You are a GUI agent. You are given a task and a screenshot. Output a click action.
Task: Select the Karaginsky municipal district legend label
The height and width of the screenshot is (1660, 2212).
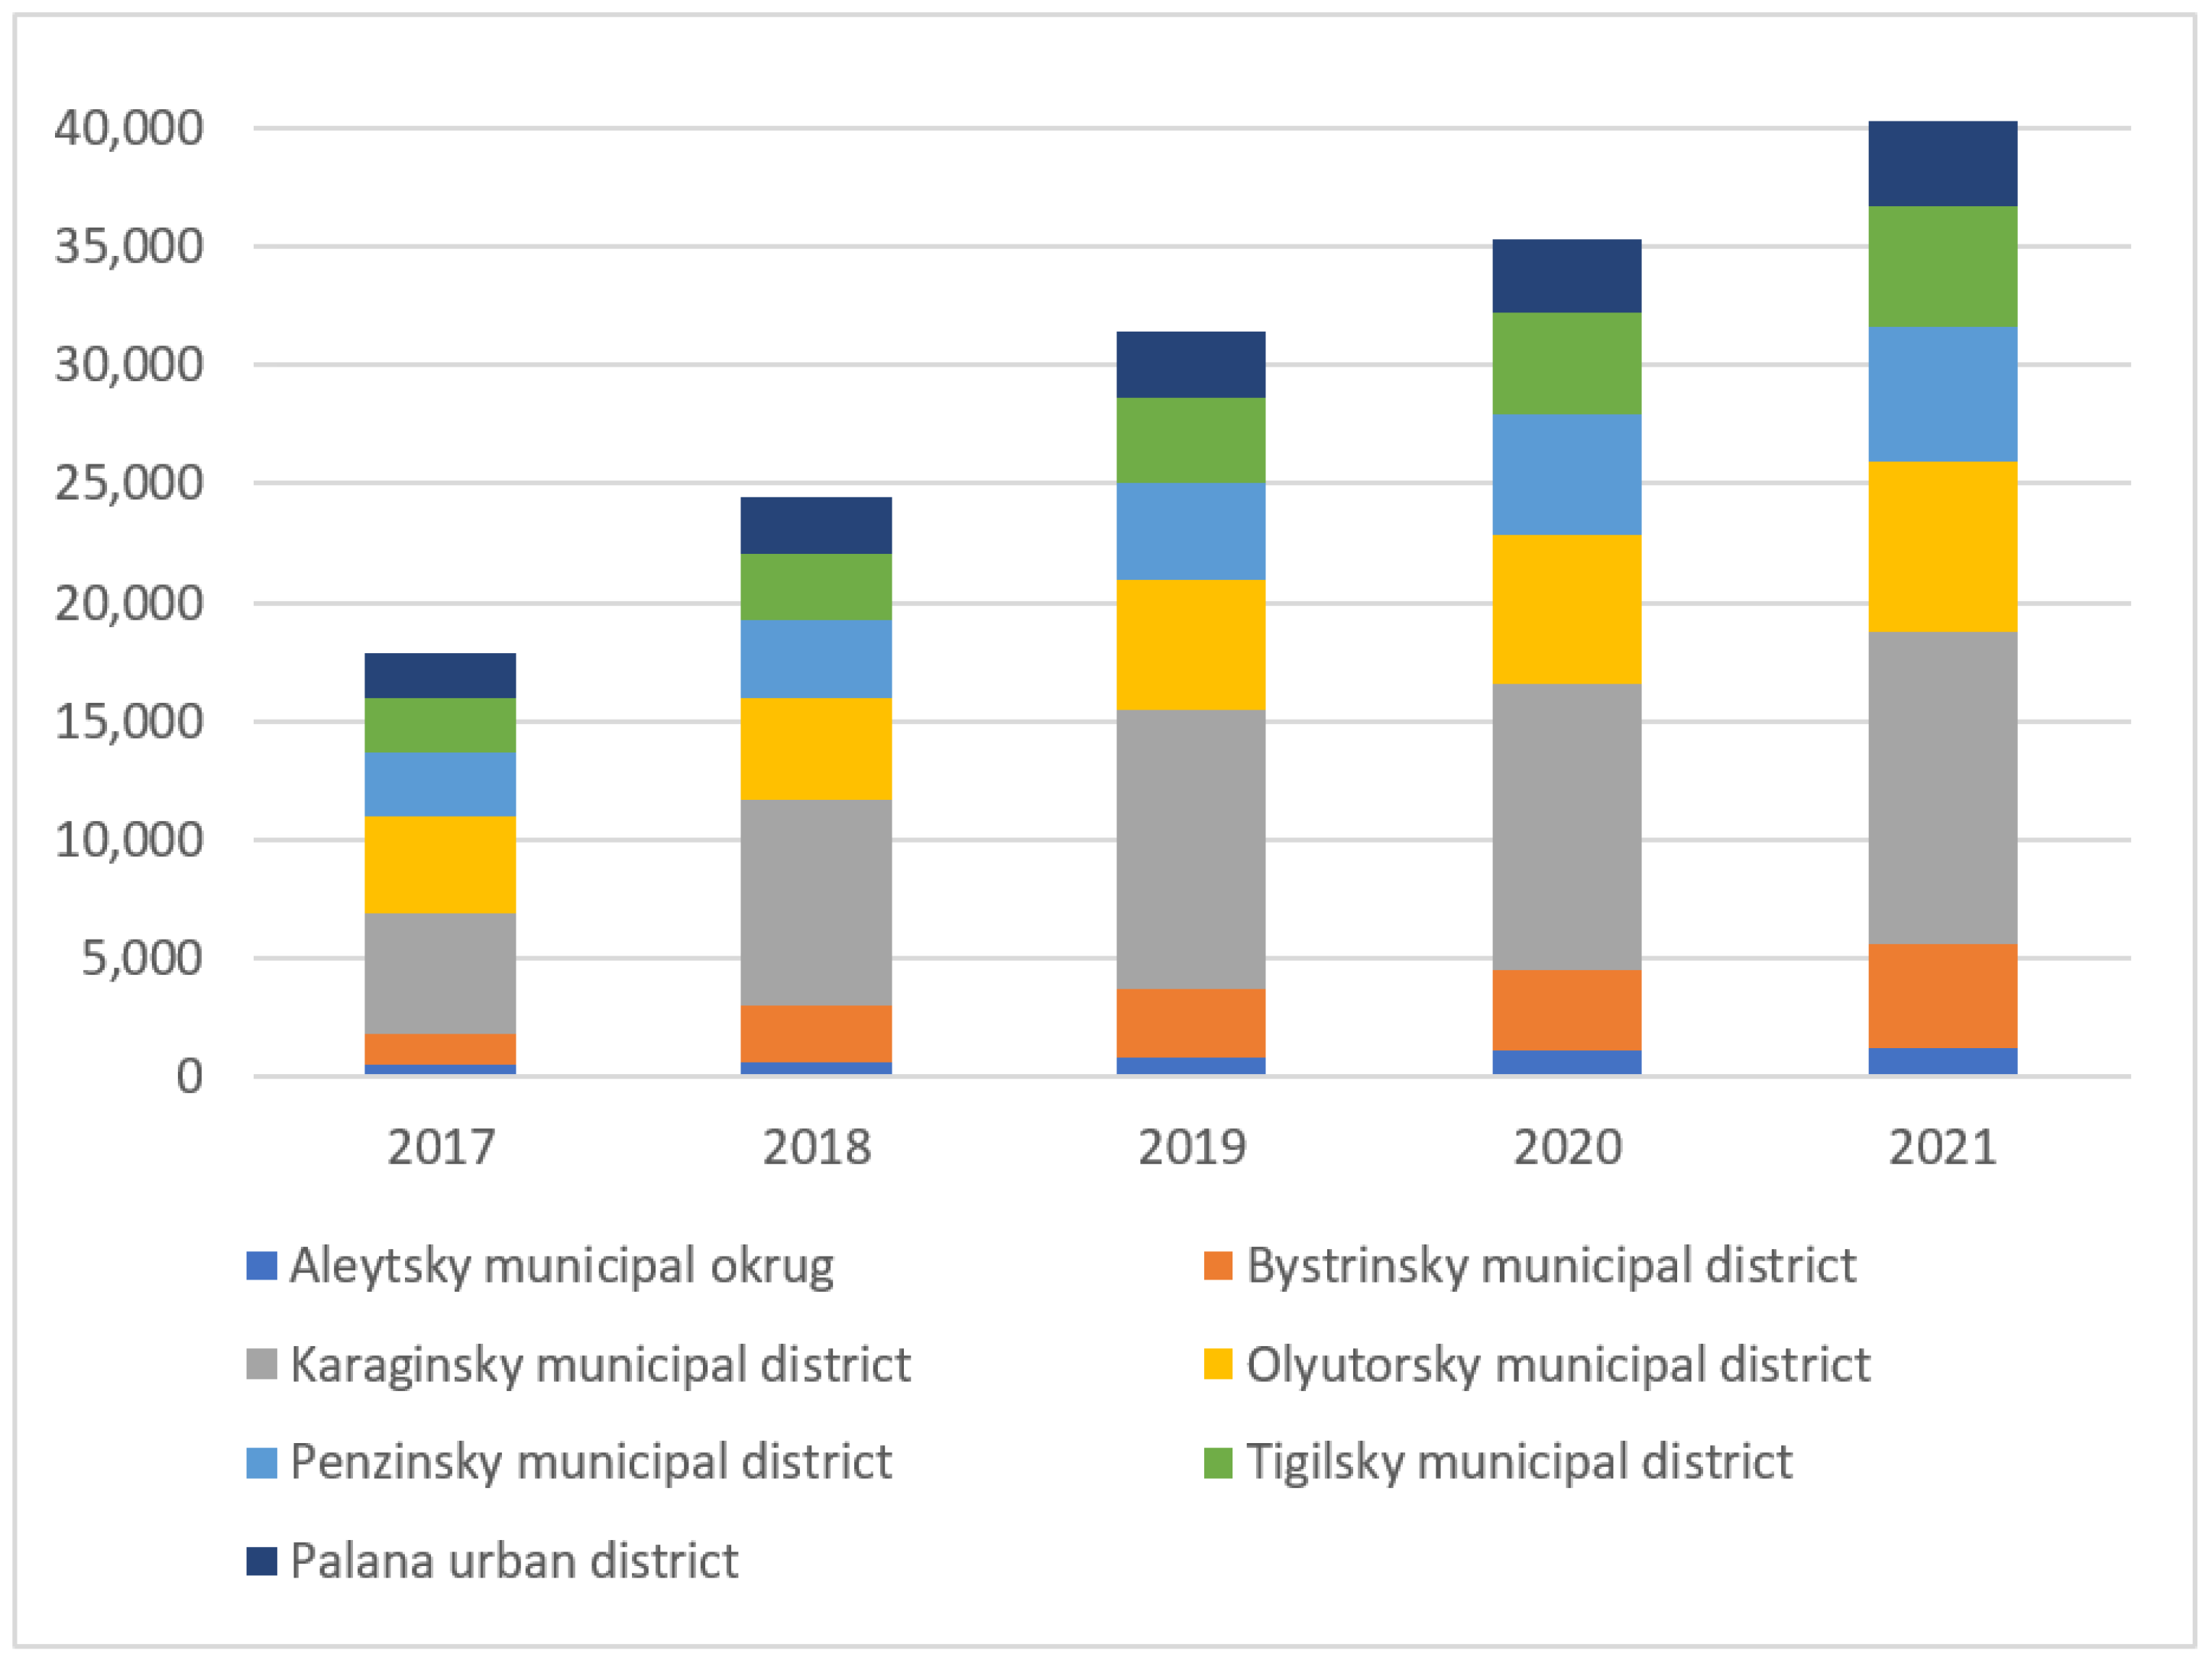(600, 1364)
